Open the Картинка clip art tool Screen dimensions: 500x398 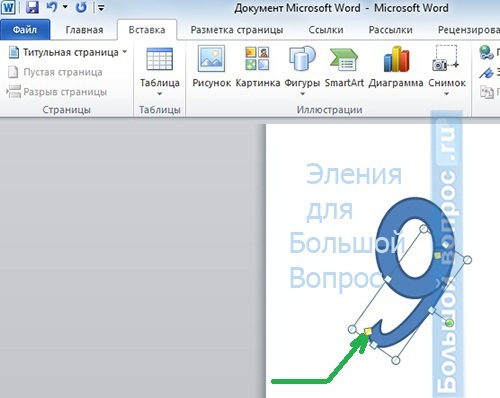(257, 59)
